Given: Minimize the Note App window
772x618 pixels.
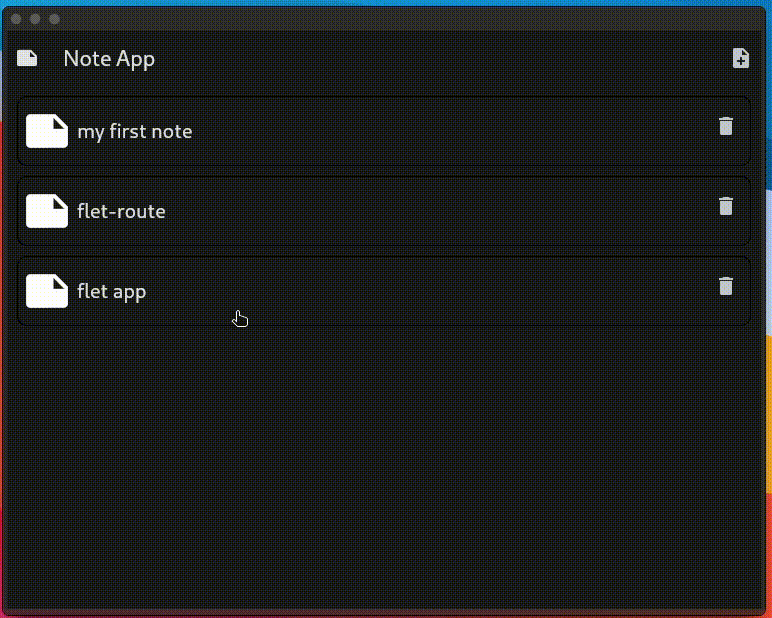Looking at the screenshot, I should [x=35, y=19].
